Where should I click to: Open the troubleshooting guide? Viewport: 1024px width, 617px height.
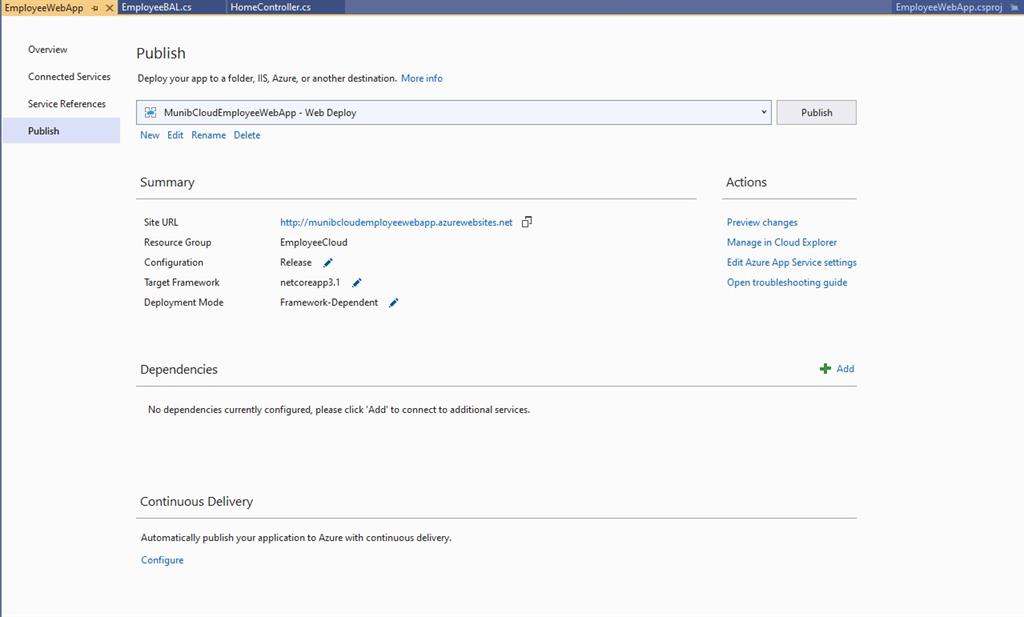787,282
